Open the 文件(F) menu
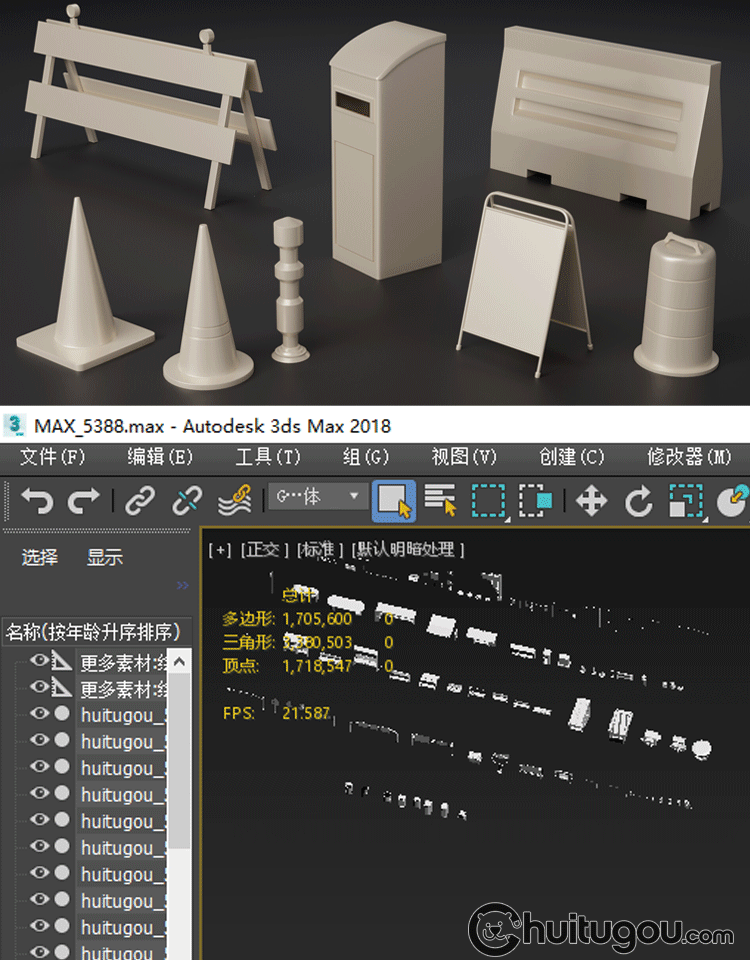 (x=53, y=457)
